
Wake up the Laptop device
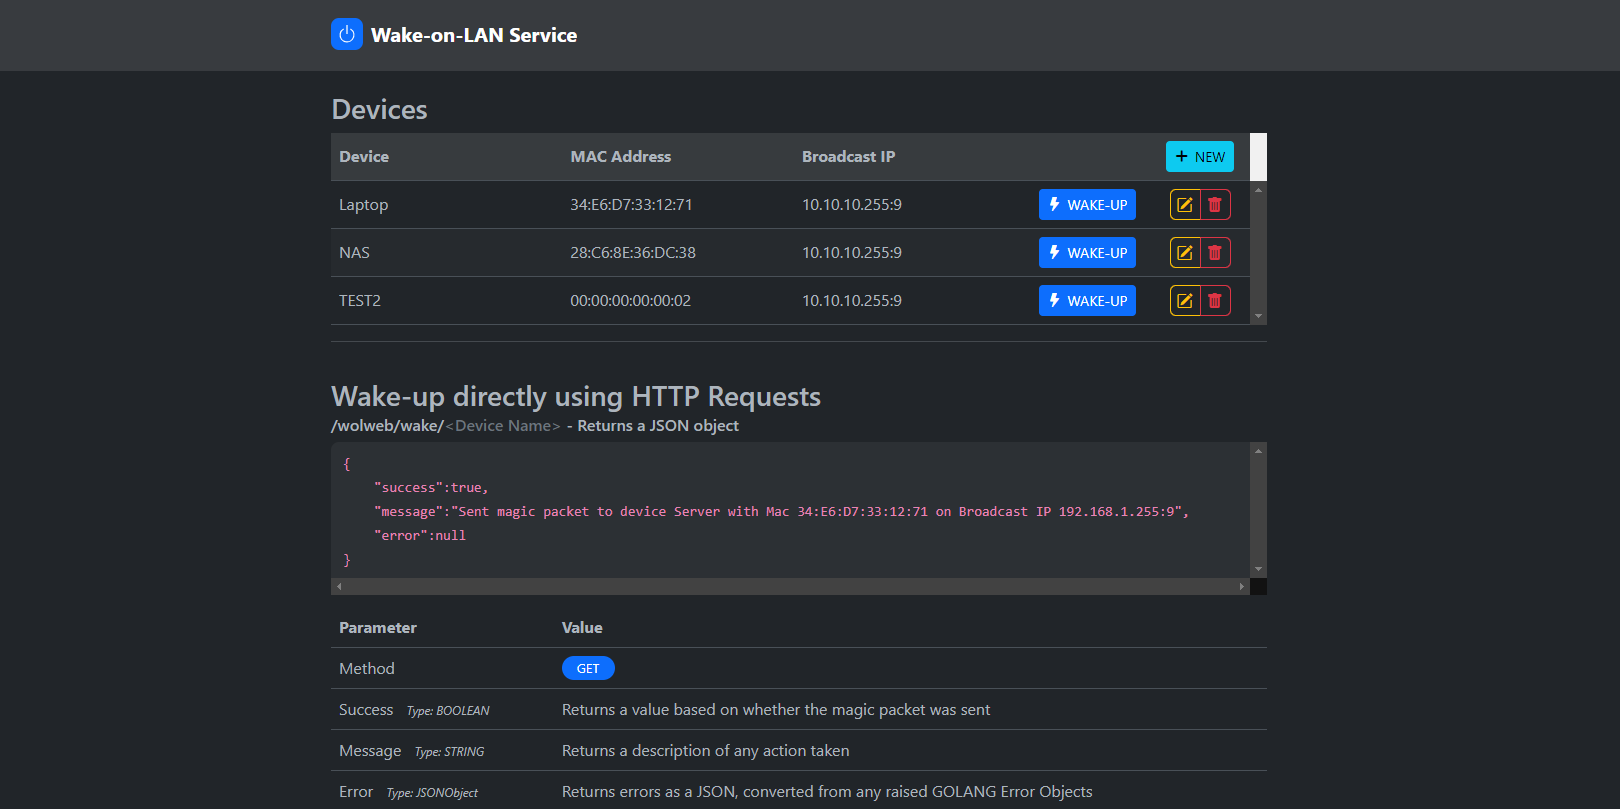(1087, 205)
